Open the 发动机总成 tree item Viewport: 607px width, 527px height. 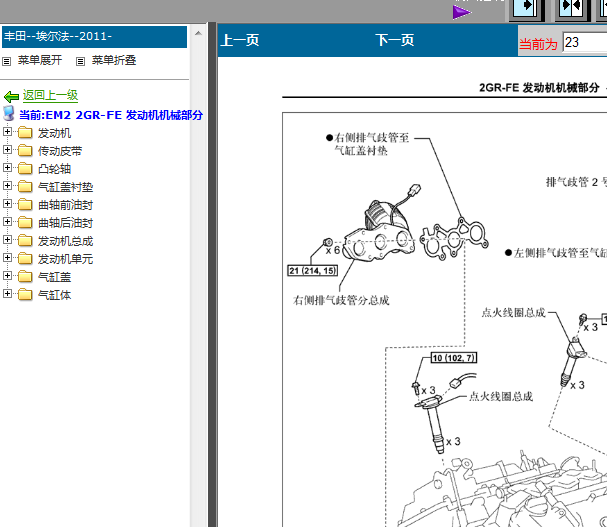[x=65, y=241]
